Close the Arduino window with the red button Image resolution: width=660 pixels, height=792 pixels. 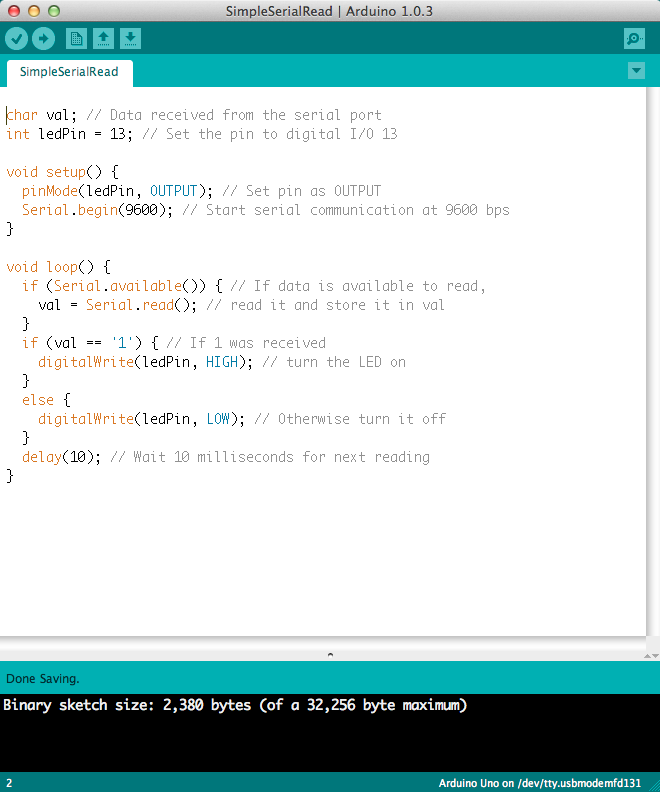[14, 10]
